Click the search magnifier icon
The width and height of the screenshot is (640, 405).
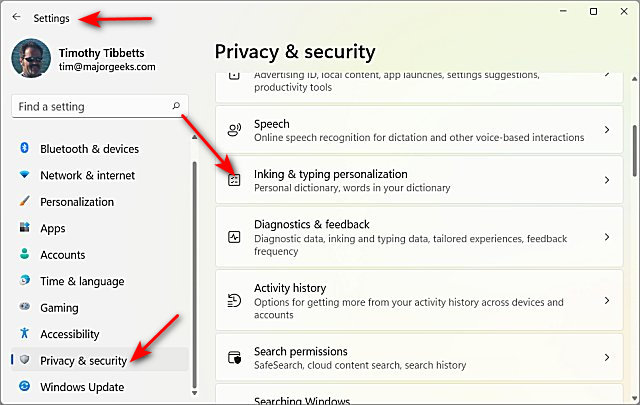[176, 105]
